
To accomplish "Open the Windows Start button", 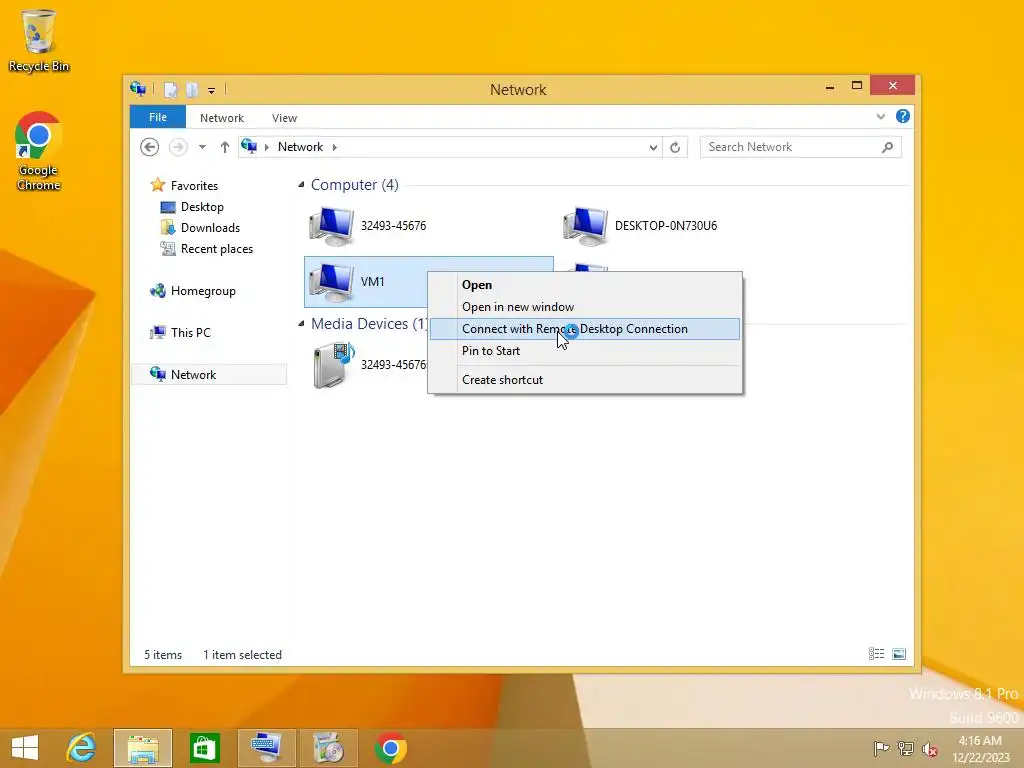I will coord(25,748).
